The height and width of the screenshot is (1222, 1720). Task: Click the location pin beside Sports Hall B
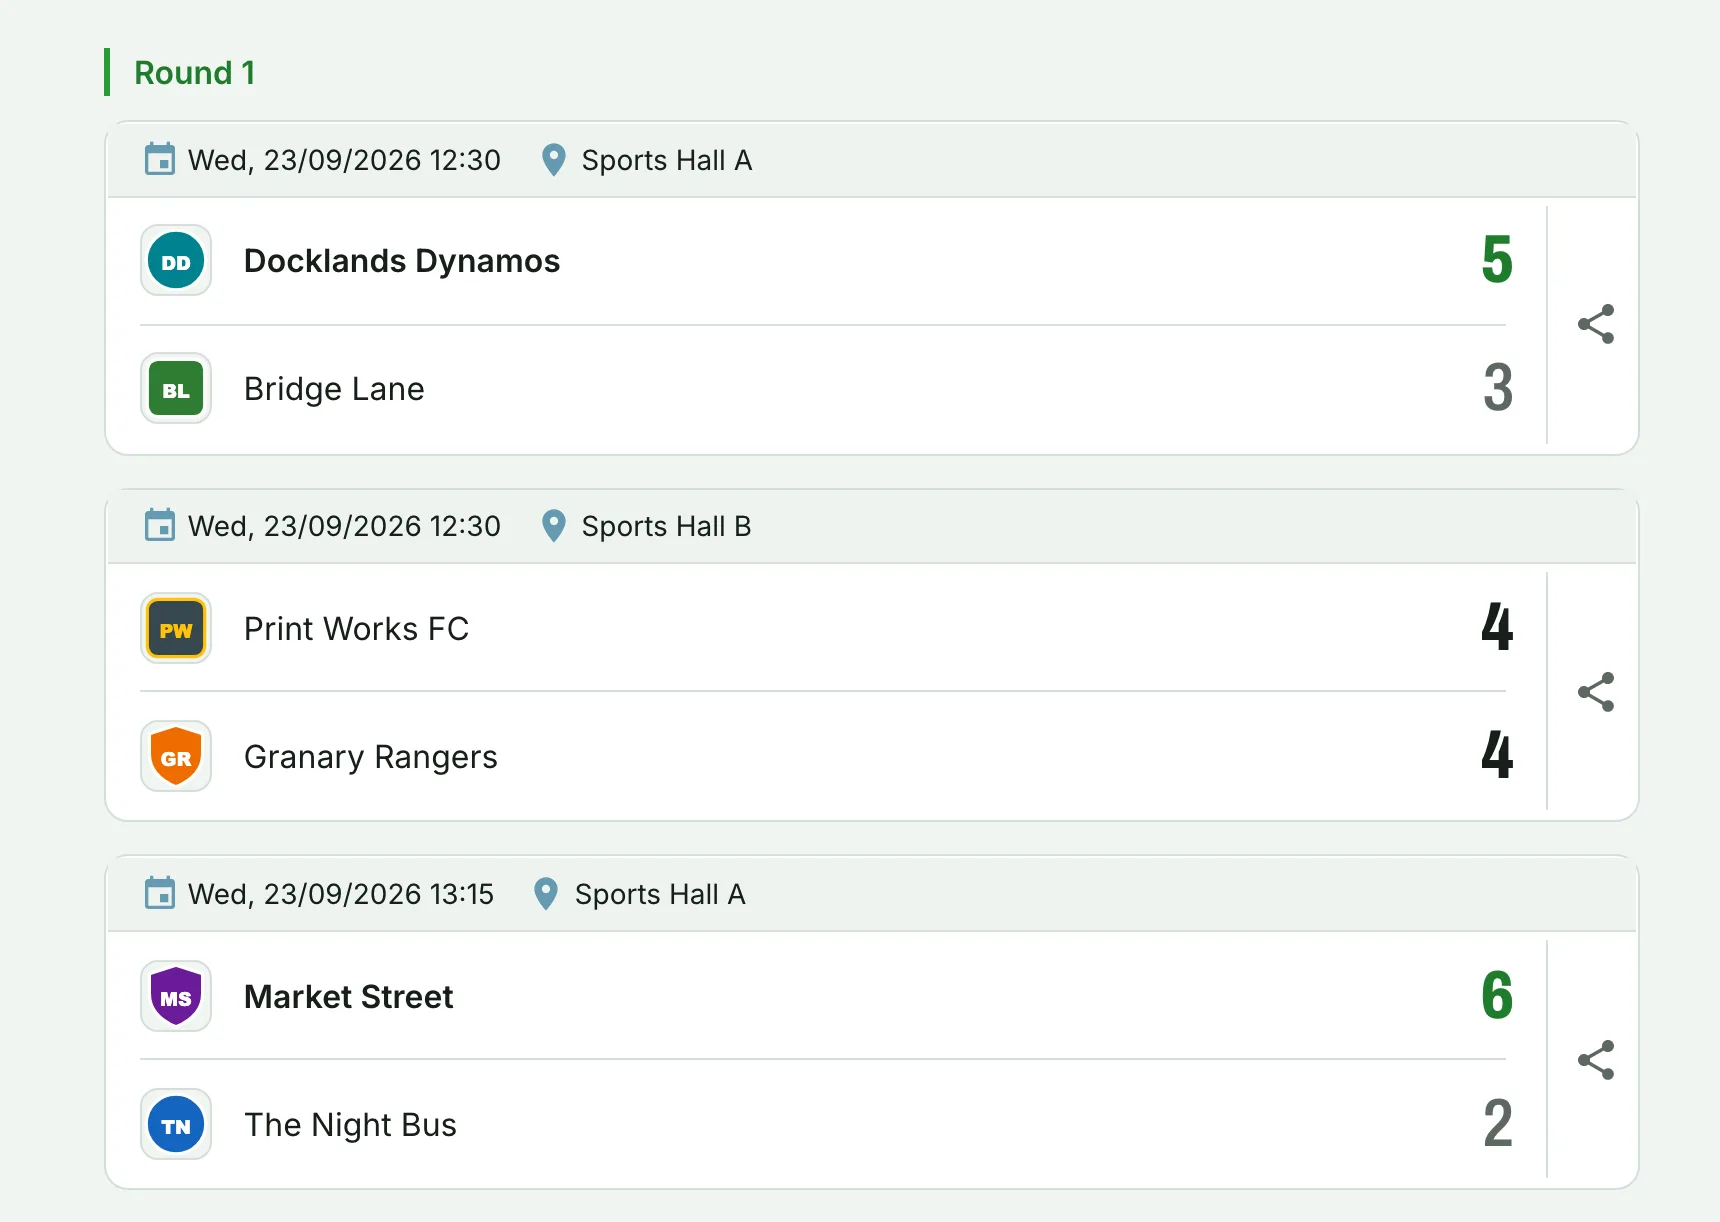point(553,526)
